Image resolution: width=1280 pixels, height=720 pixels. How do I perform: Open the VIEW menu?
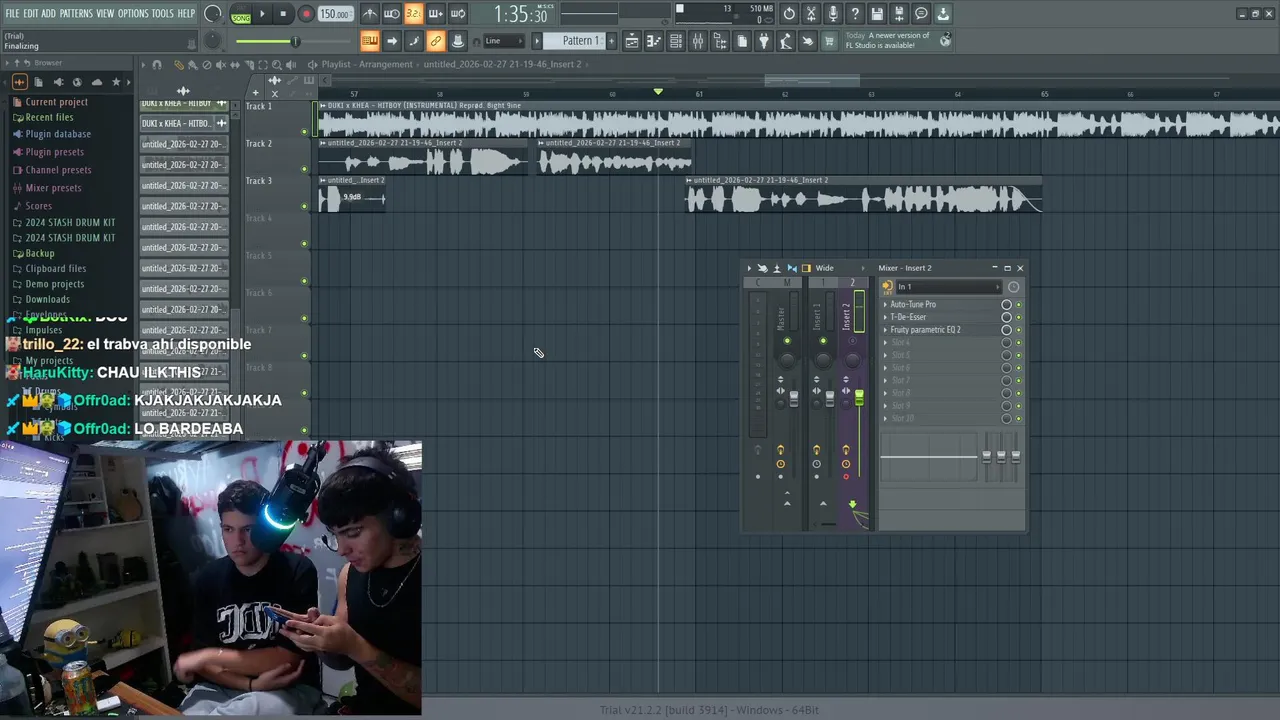tap(105, 13)
